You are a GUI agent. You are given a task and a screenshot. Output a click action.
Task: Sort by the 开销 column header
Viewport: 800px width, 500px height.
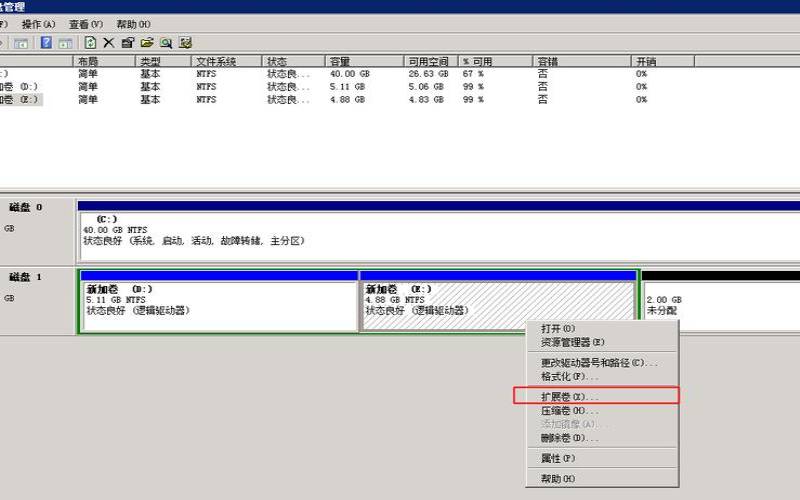[x=663, y=61]
